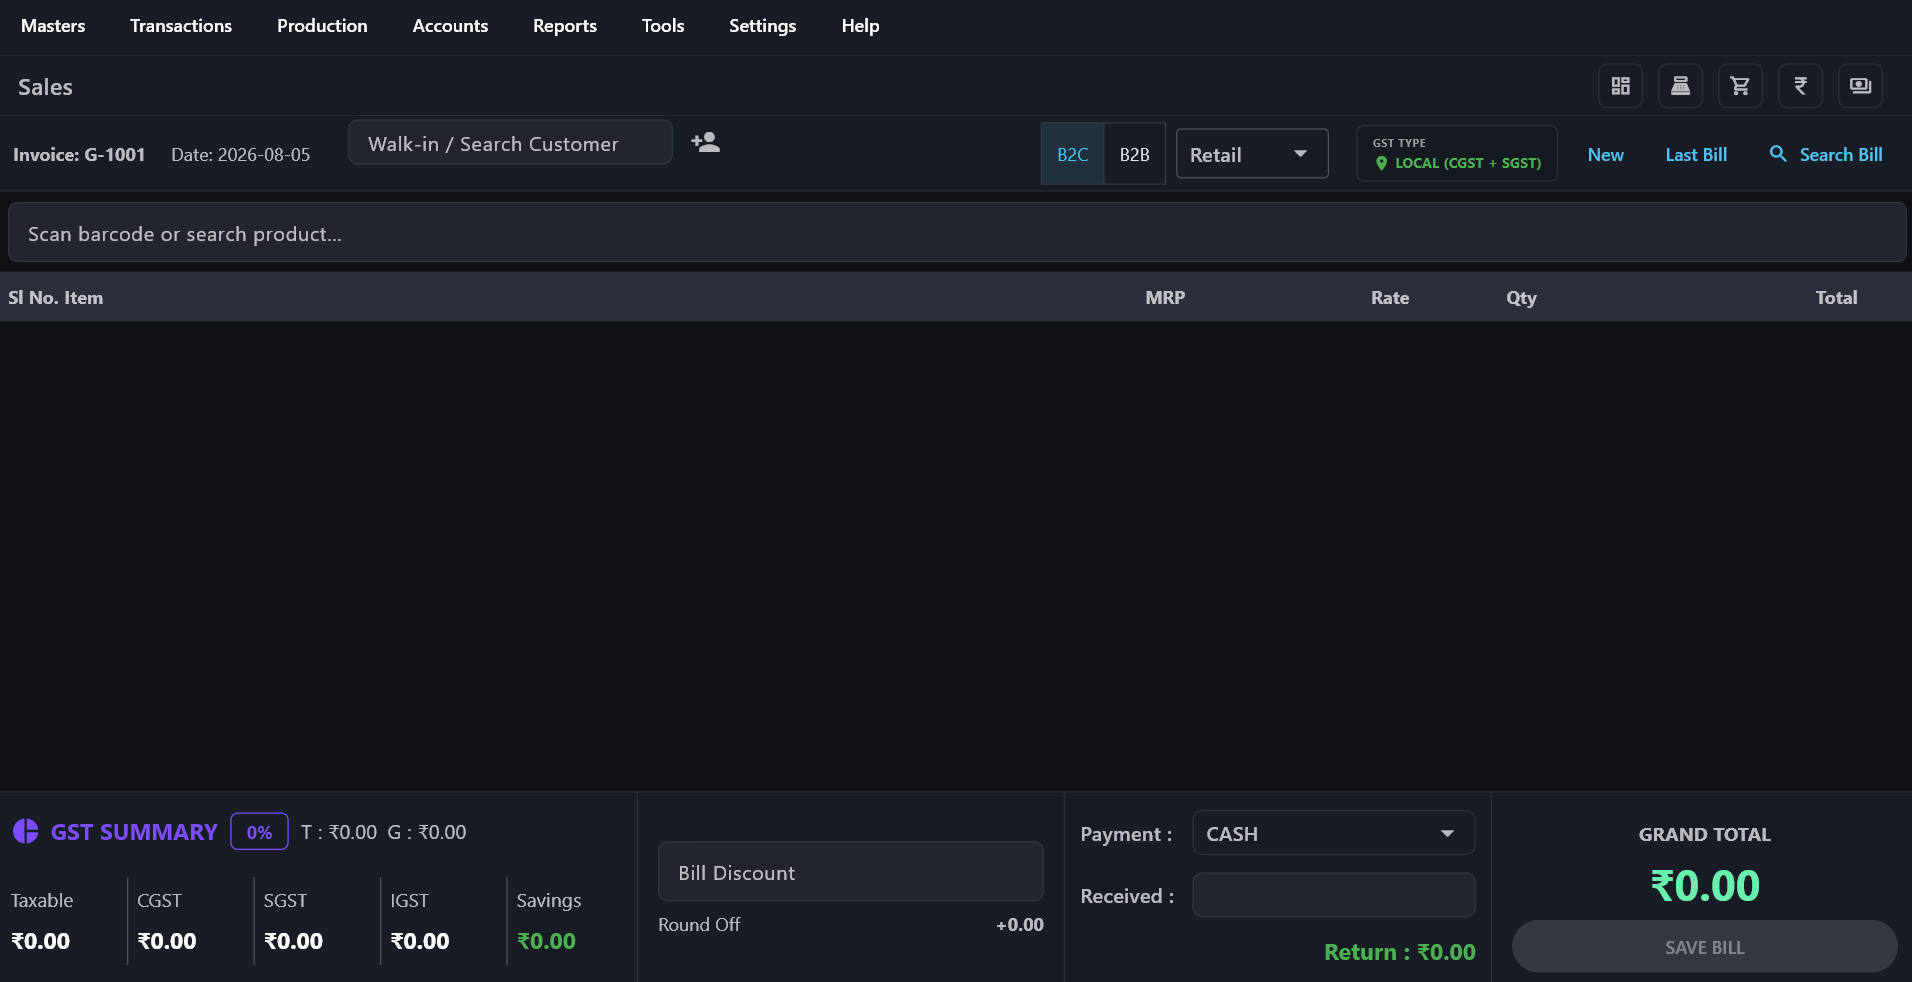Click the T : ₹0.00 total text
1912x982 pixels.
coord(339,832)
